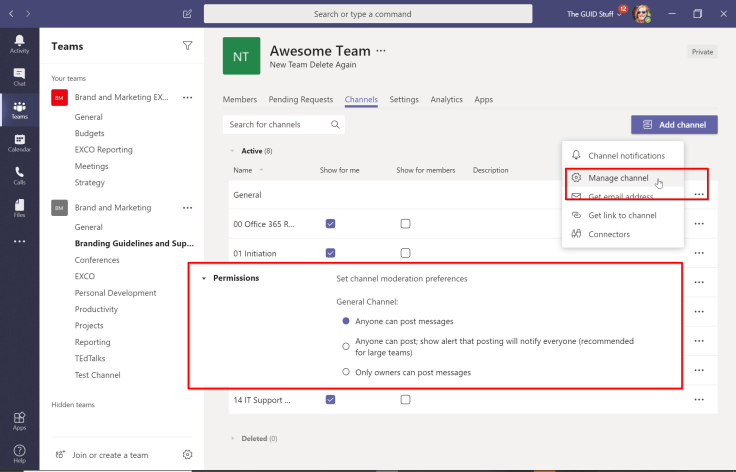736x472 pixels.
Task: Select 'Anyone can post messages' option
Action: point(346,321)
